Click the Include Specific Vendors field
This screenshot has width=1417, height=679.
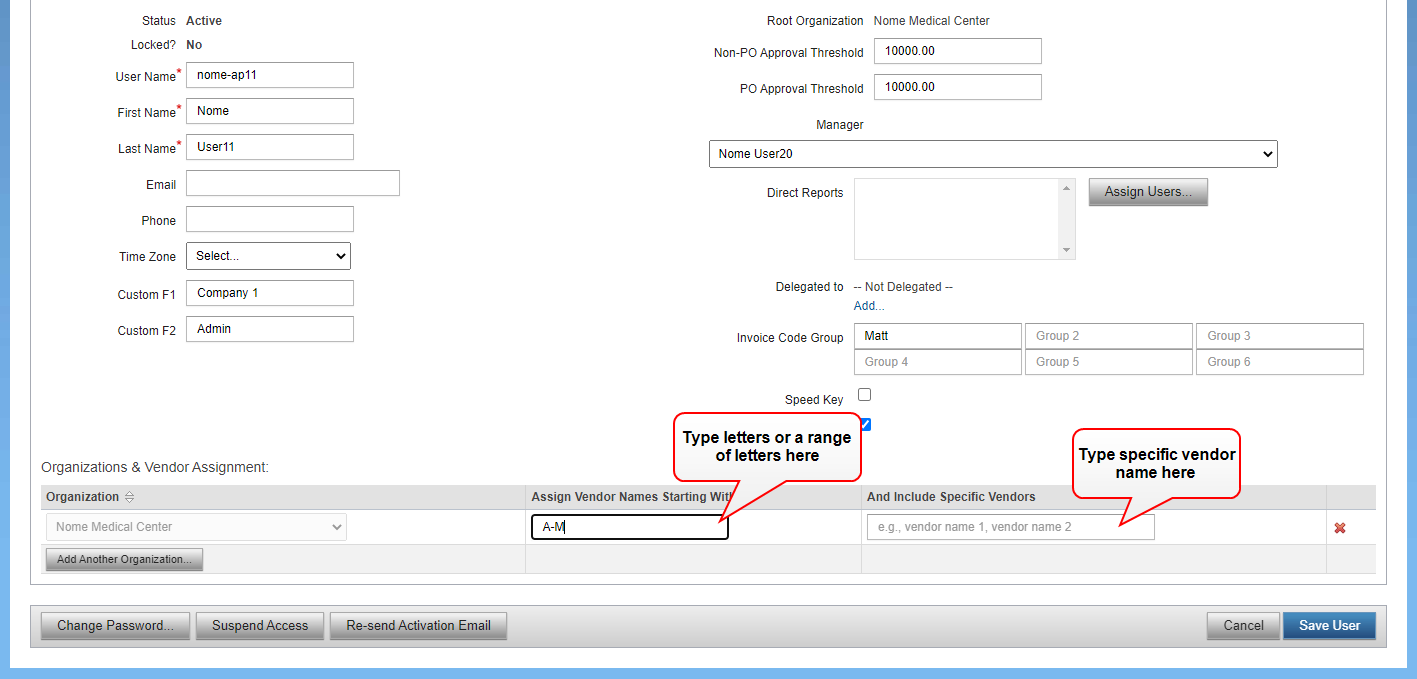1010,527
